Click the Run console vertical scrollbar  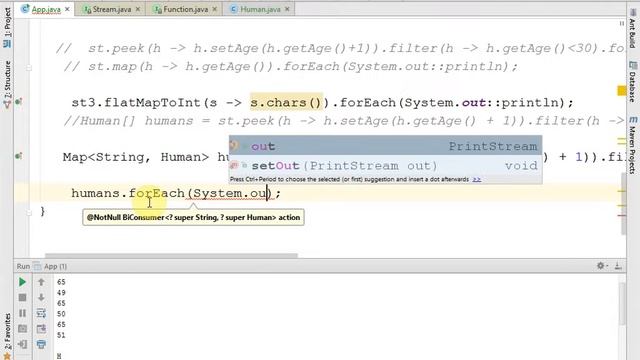pos(622,304)
